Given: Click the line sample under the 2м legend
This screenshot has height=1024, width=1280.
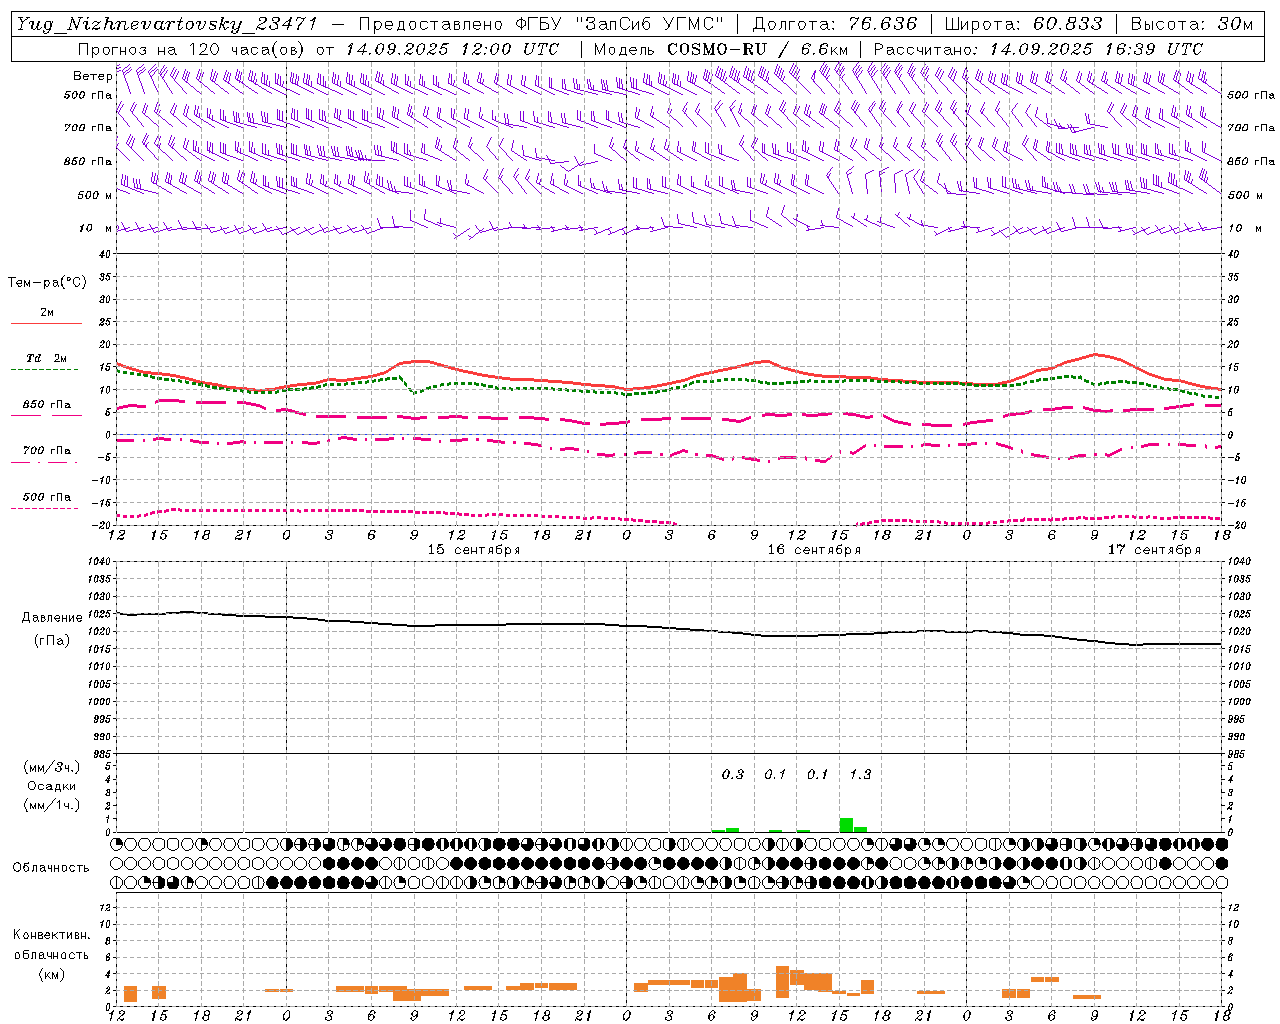Looking at the screenshot, I should tap(46, 323).
